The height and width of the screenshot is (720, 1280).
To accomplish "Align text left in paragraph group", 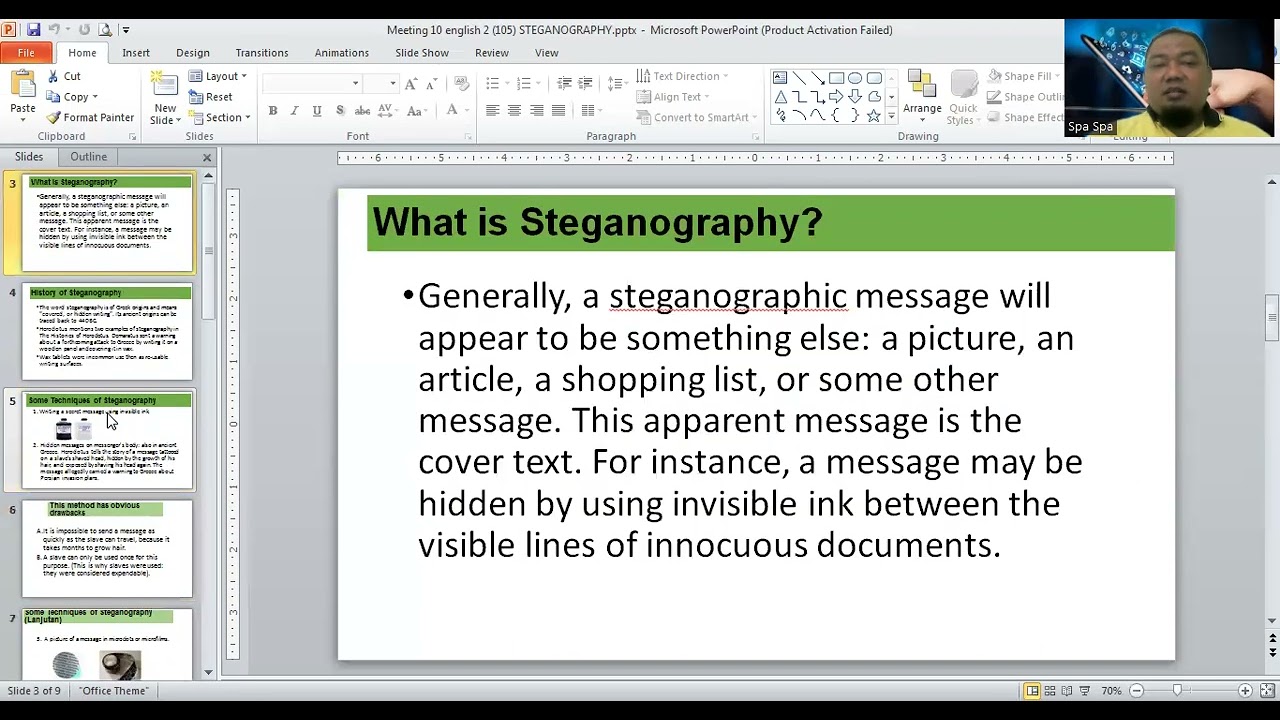I will [492, 111].
